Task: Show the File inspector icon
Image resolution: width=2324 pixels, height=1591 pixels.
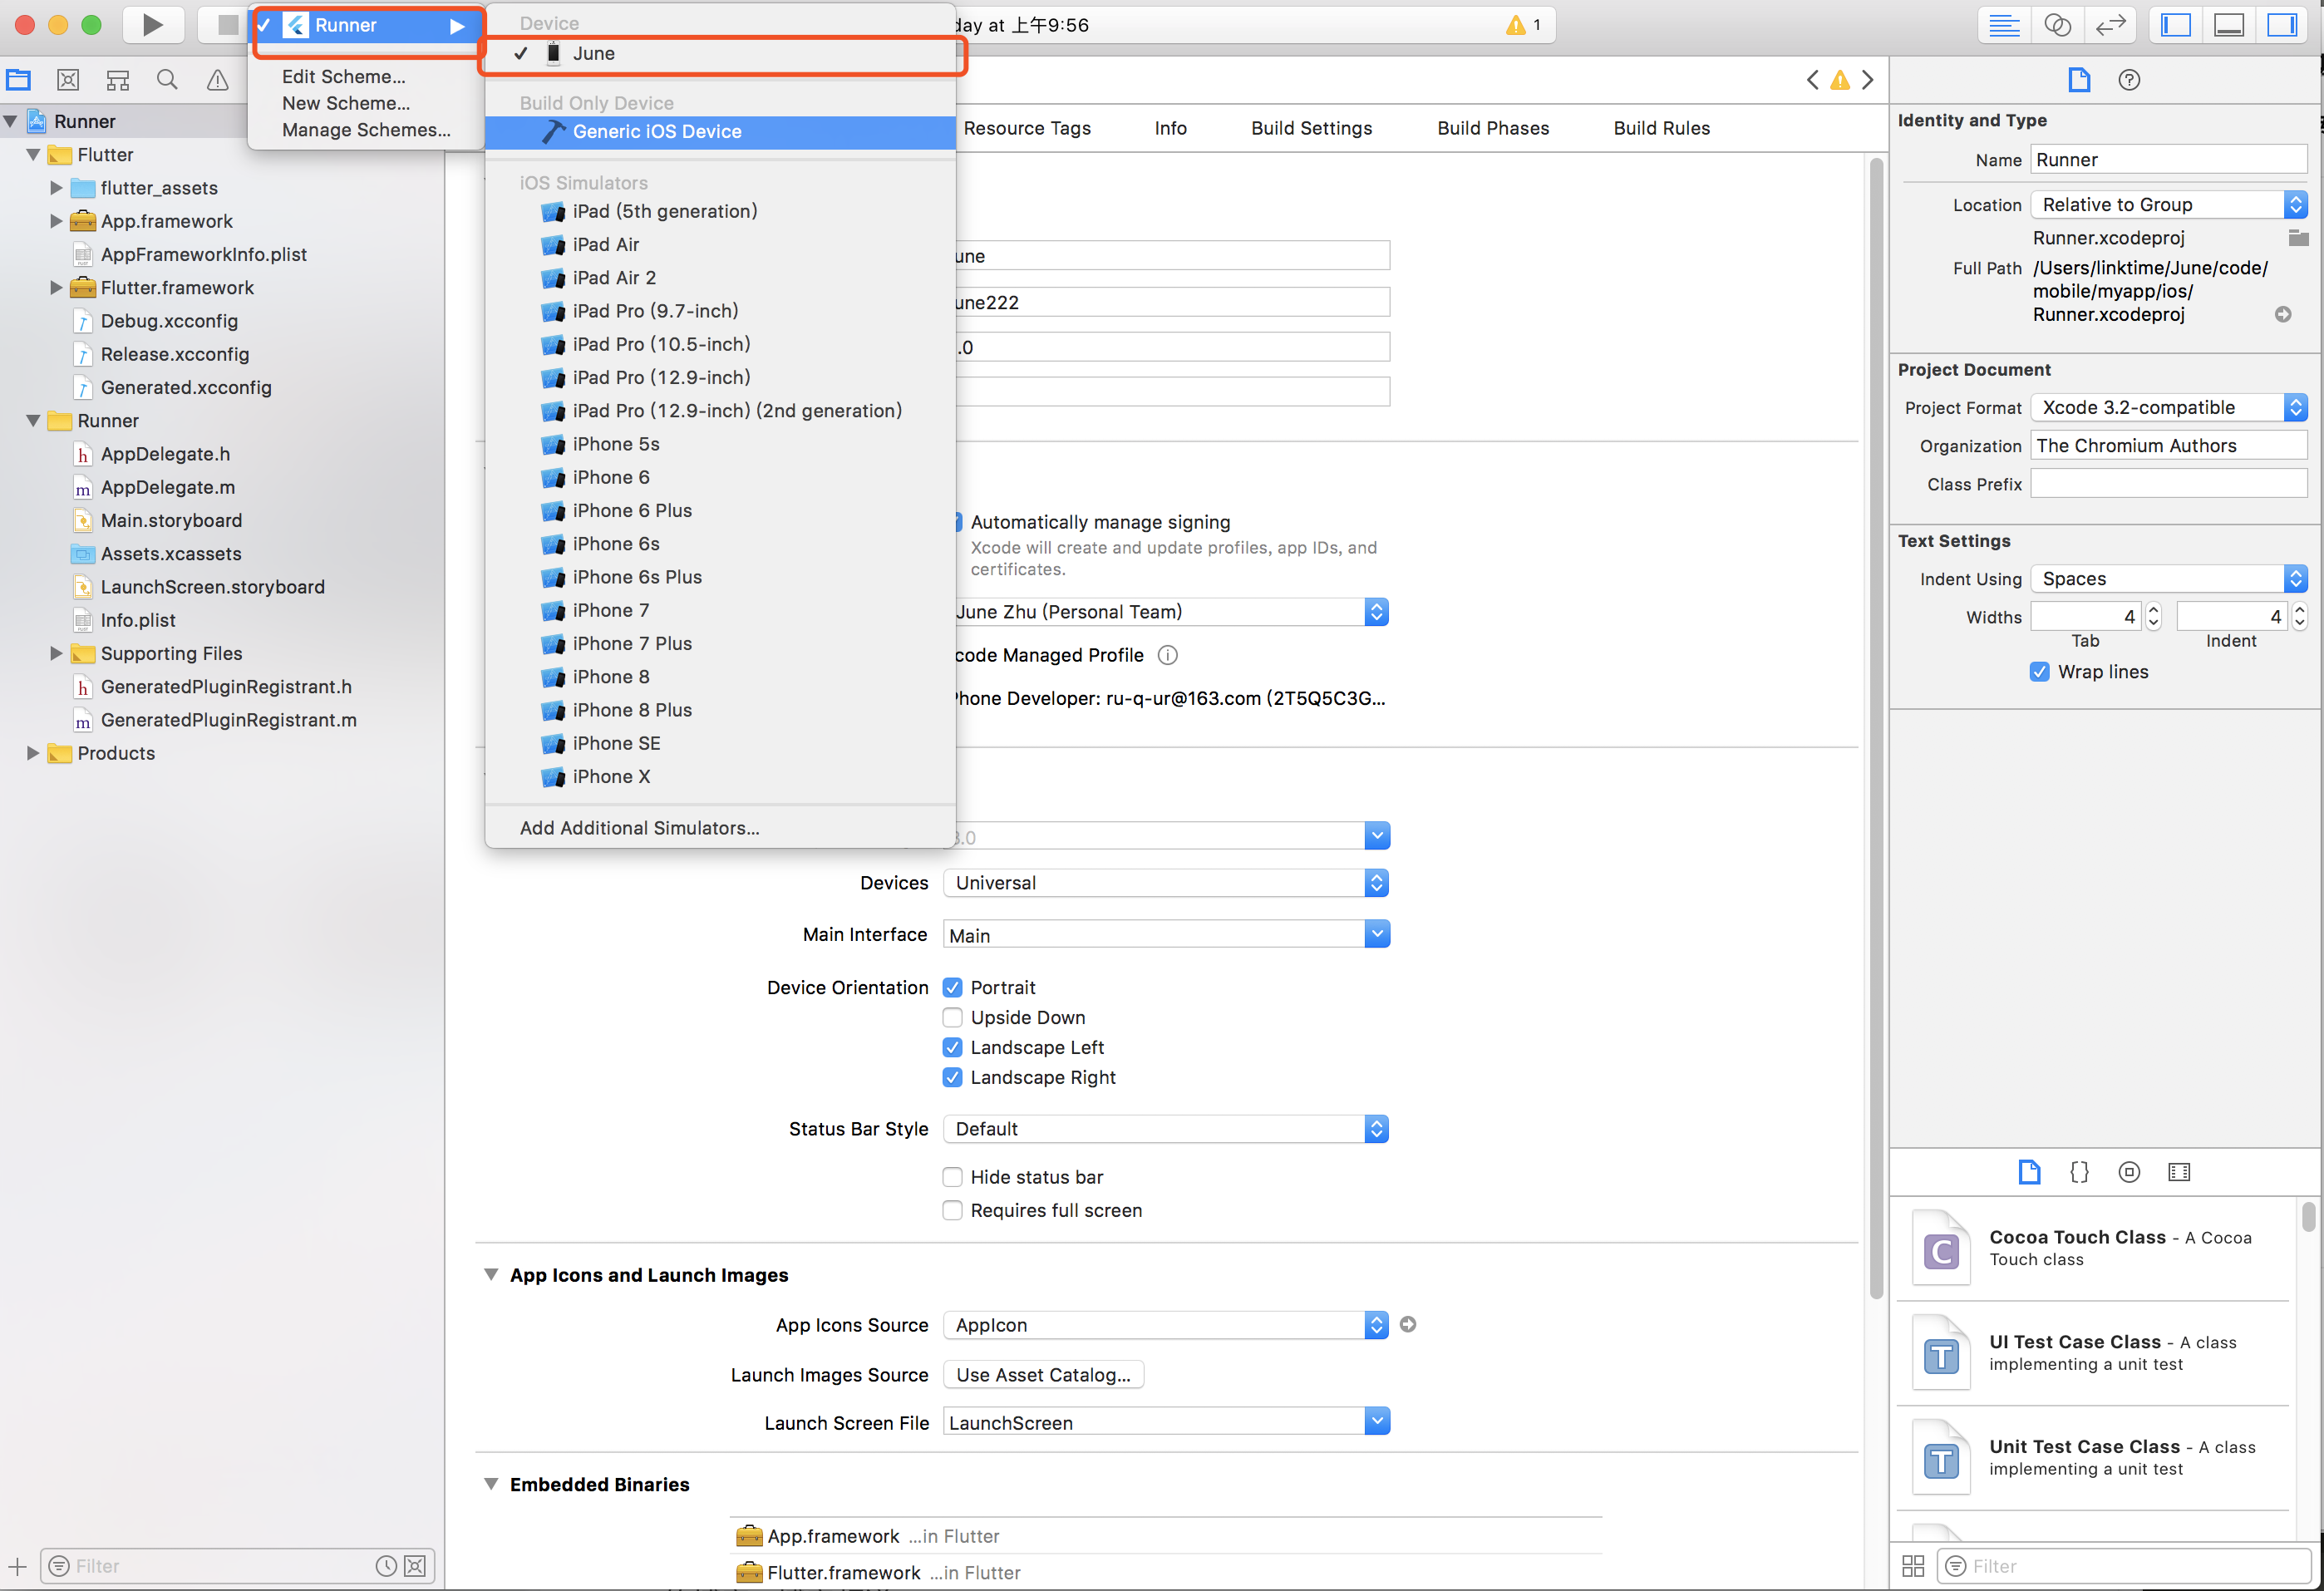Action: click(x=2079, y=80)
